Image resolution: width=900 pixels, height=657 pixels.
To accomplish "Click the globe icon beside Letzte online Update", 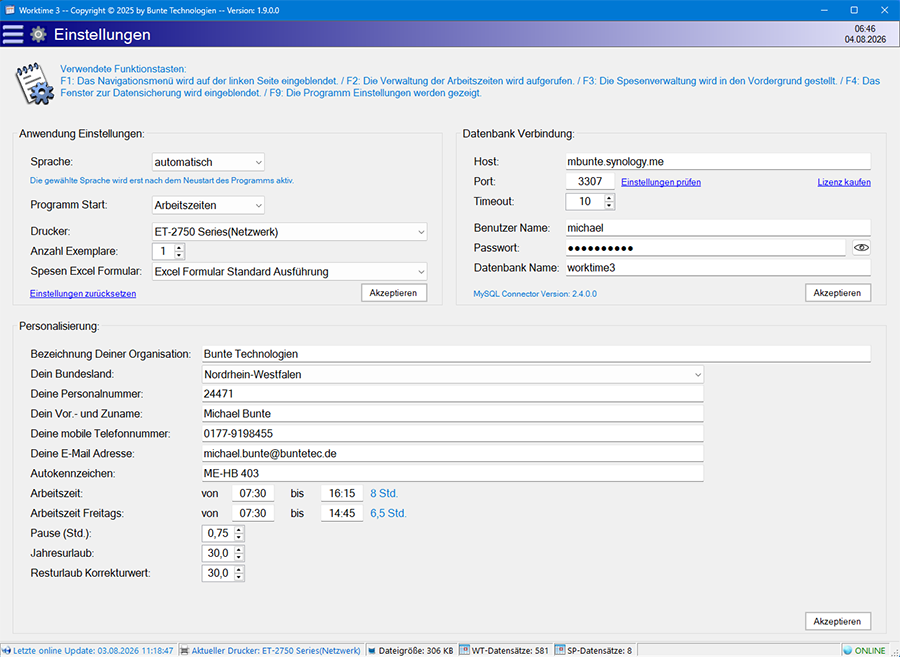I will [6, 651].
